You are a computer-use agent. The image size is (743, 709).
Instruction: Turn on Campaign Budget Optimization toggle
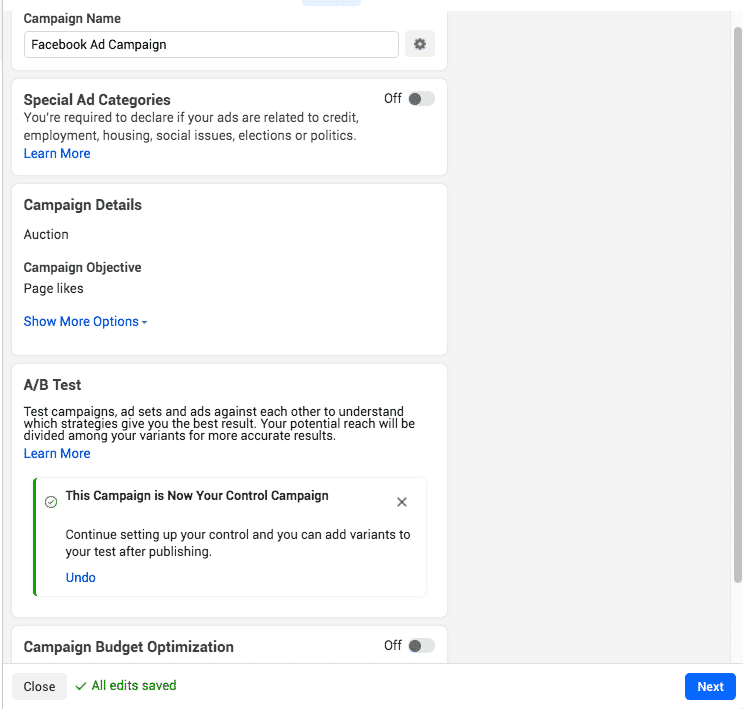(x=421, y=646)
